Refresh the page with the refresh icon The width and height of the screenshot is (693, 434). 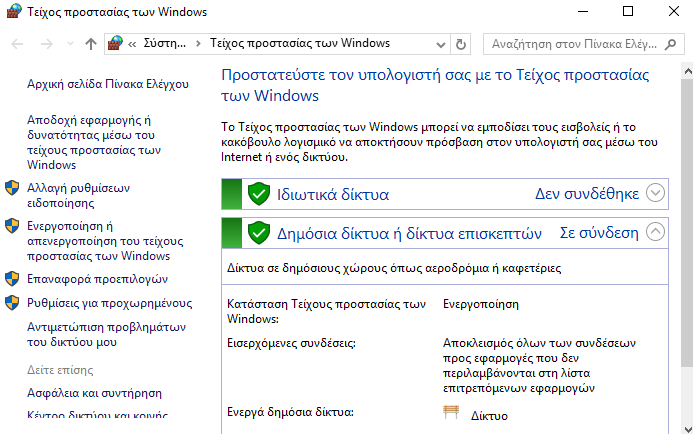click(x=461, y=44)
